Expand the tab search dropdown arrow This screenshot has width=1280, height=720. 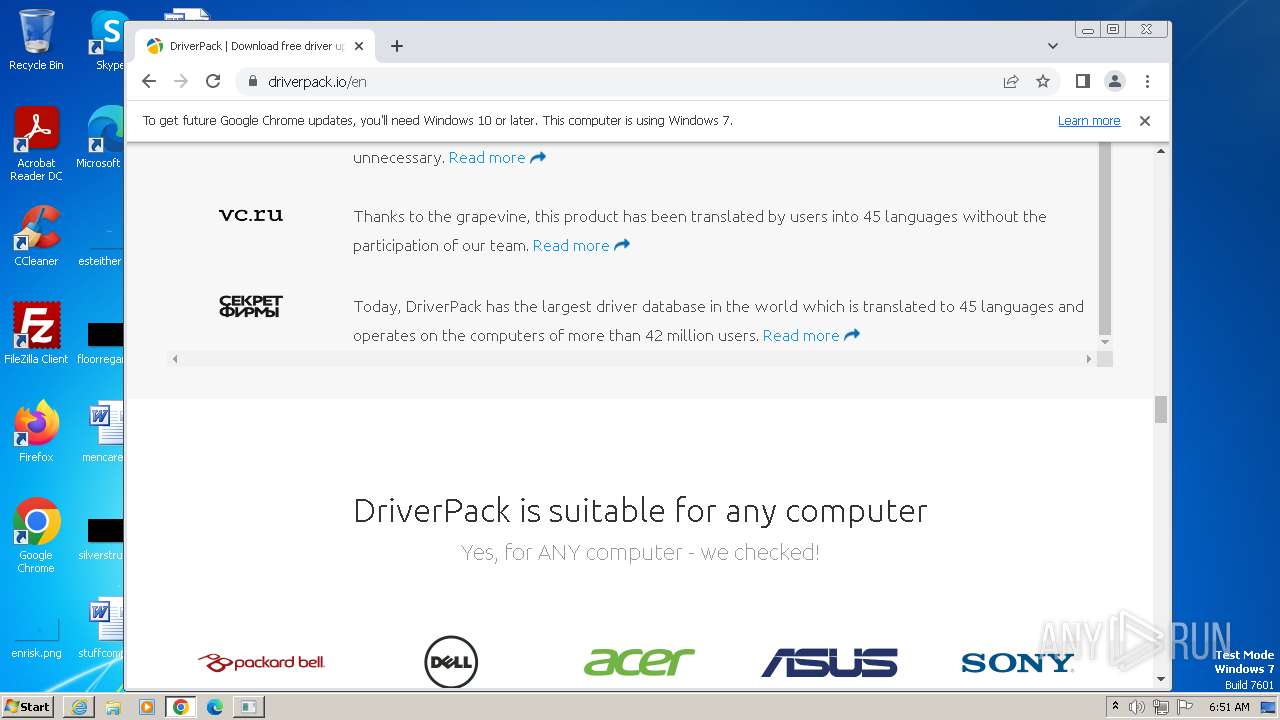click(1053, 46)
